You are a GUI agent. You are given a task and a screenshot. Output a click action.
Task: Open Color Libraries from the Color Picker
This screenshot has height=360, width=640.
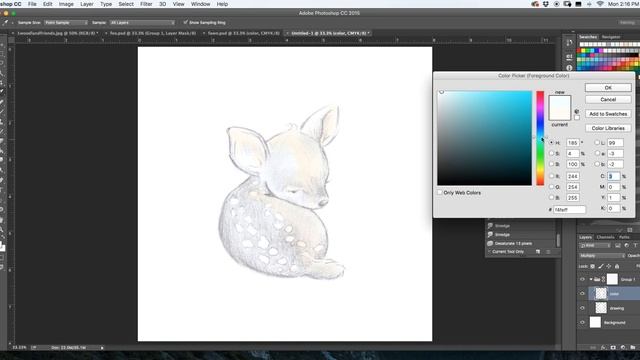point(608,128)
